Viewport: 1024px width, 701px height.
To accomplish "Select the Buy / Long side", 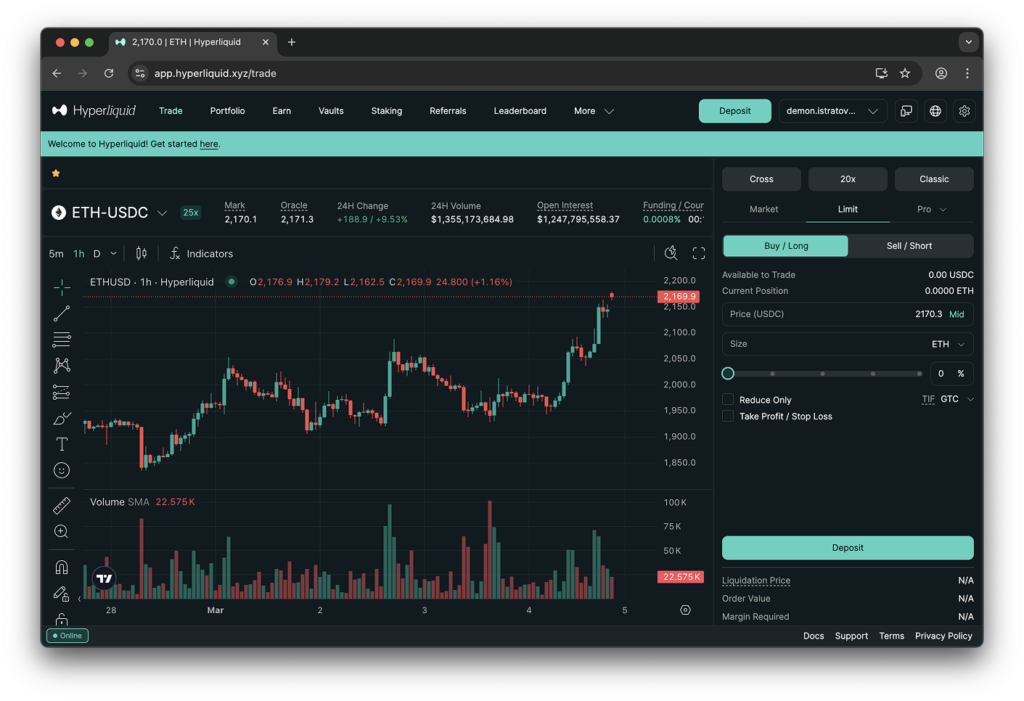I will (786, 246).
